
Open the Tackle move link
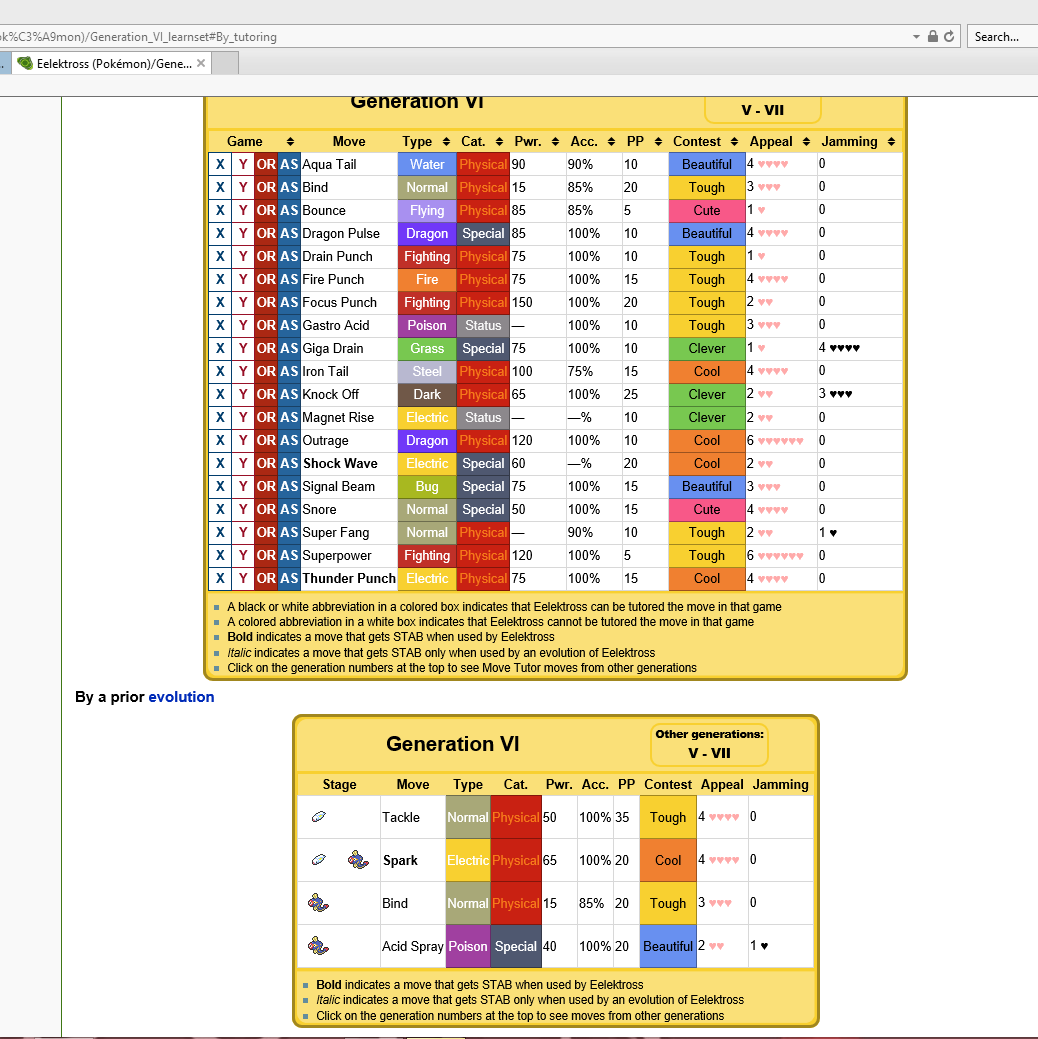tap(400, 817)
